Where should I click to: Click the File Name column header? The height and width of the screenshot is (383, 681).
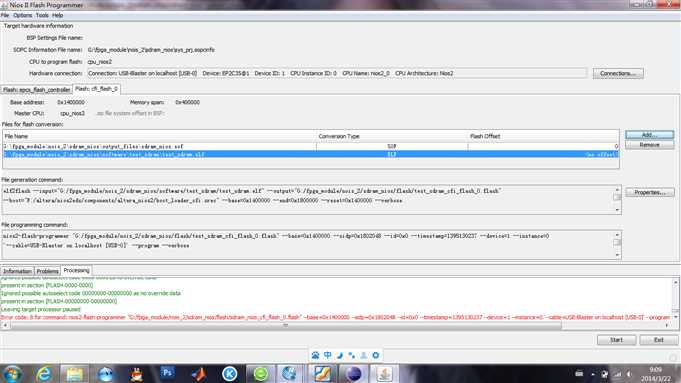point(160,136)
